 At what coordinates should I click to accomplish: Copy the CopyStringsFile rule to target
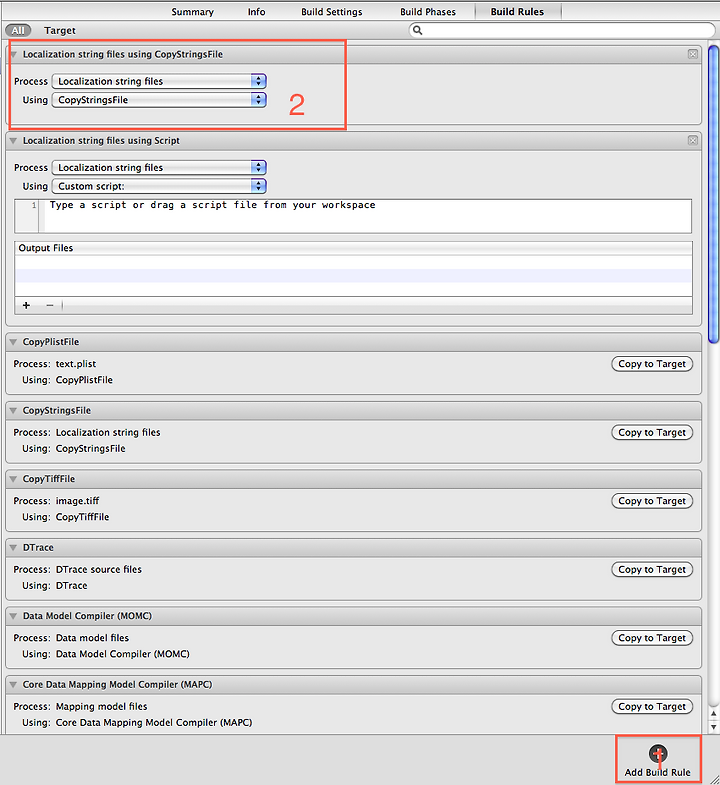652,433
